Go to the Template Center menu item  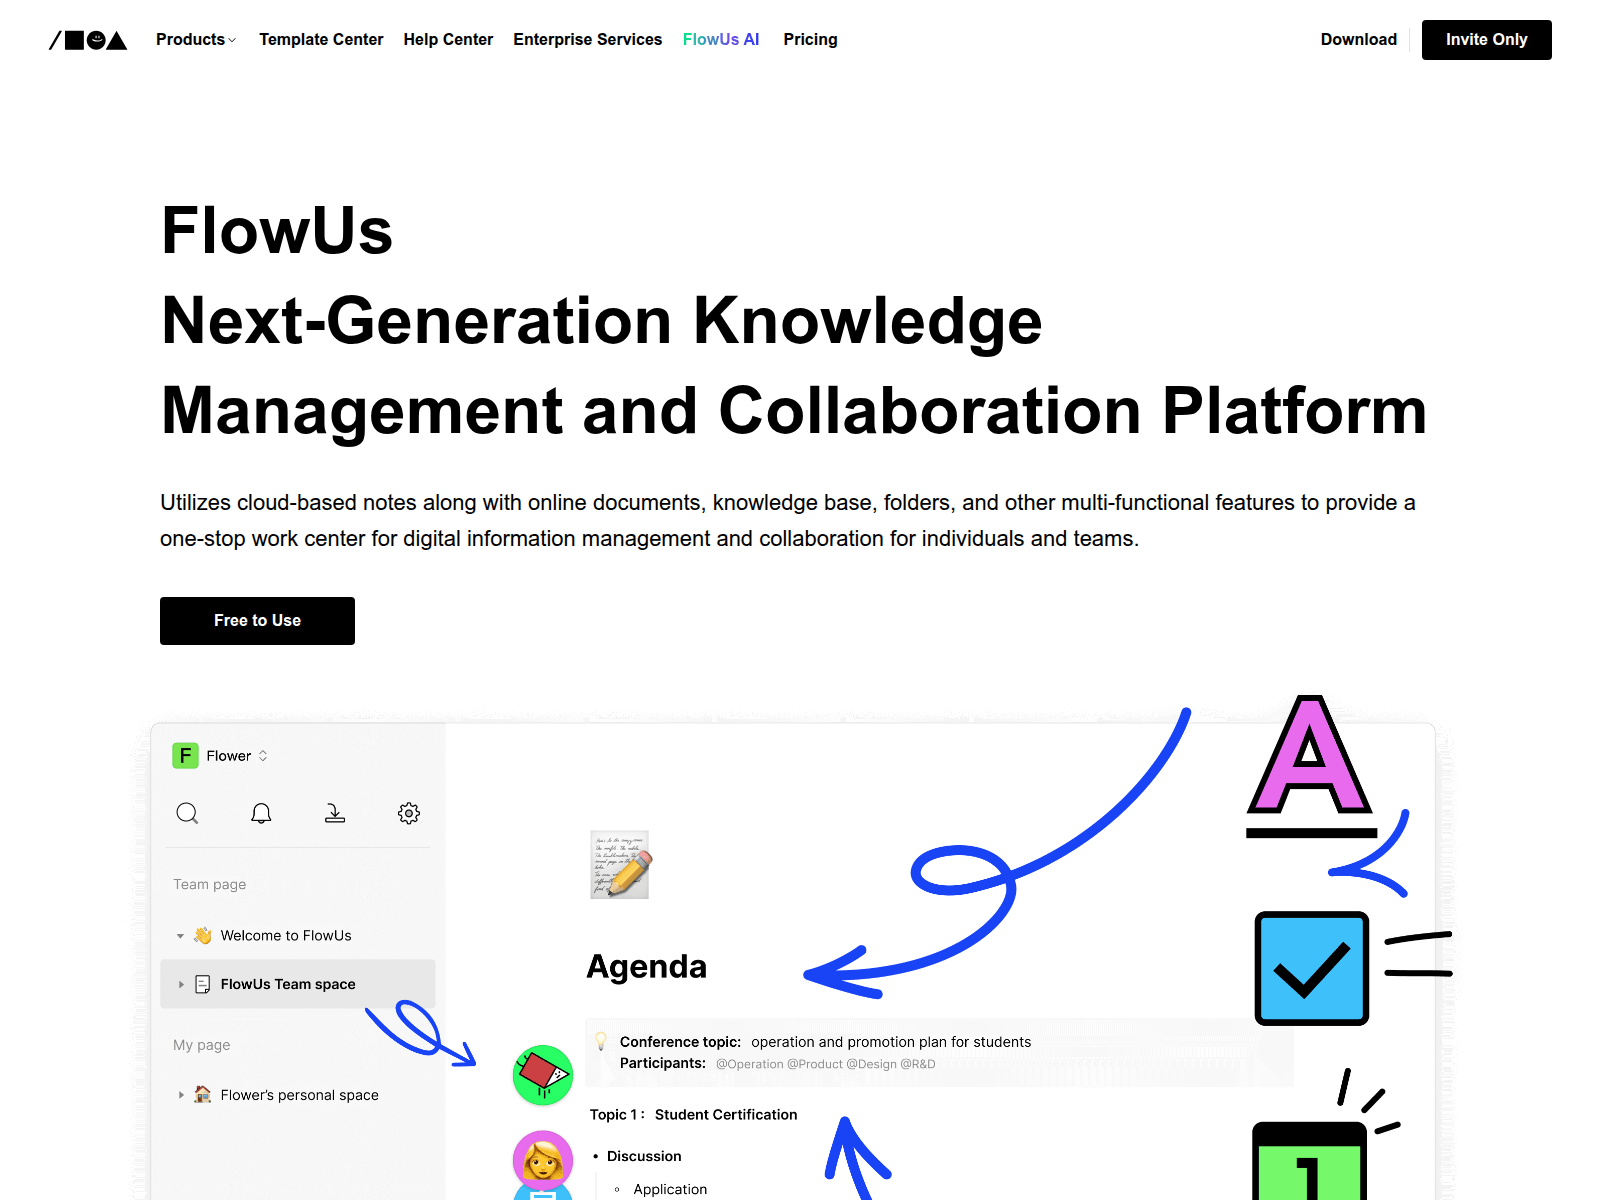[321, 39]
